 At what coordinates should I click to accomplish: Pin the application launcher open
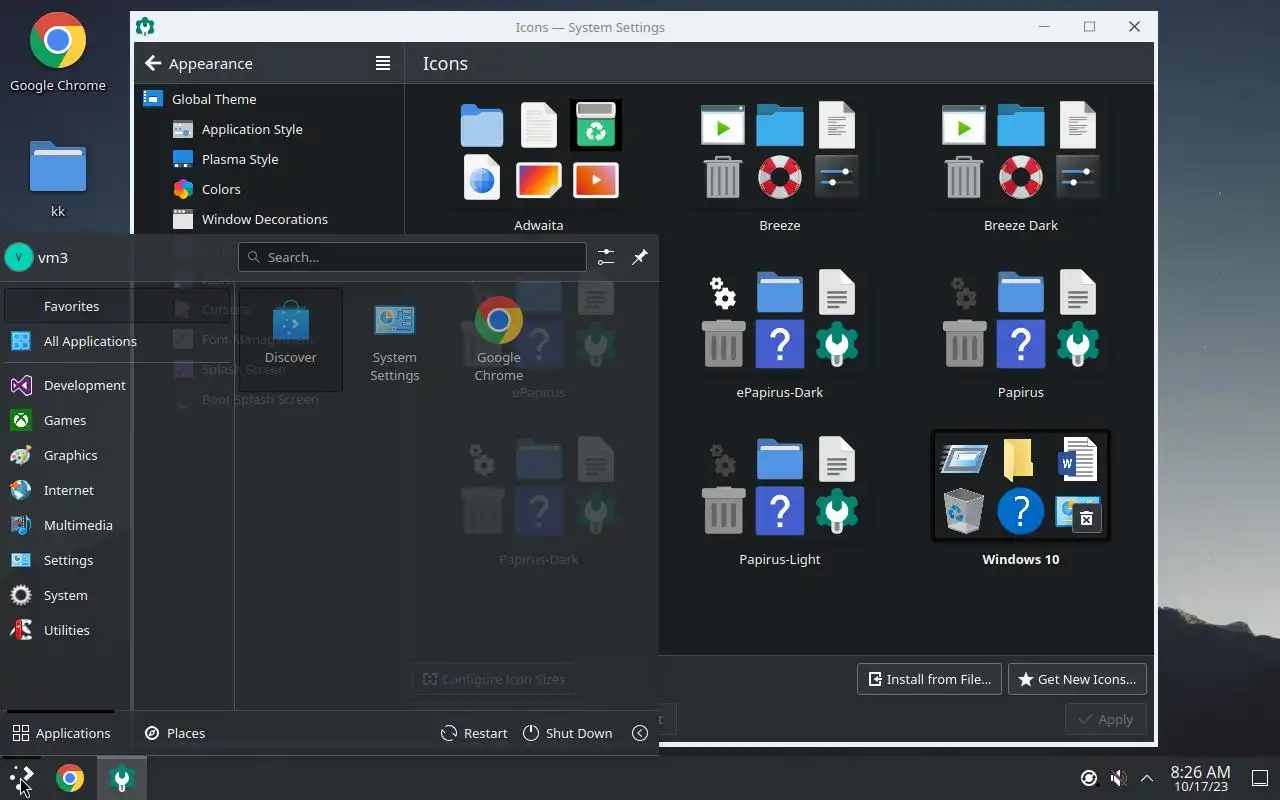640,257
